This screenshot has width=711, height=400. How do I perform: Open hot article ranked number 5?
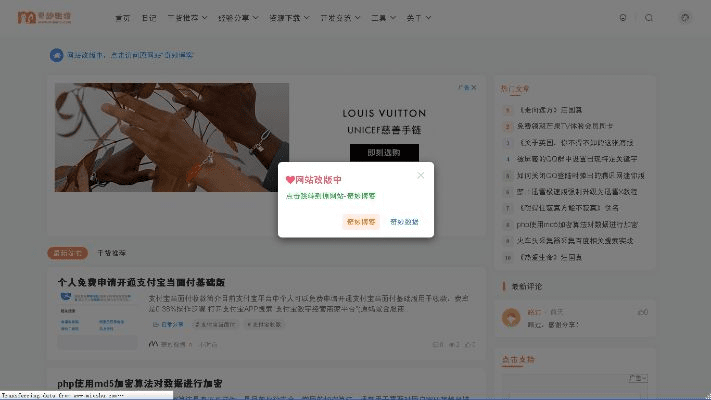pos(581,176)
